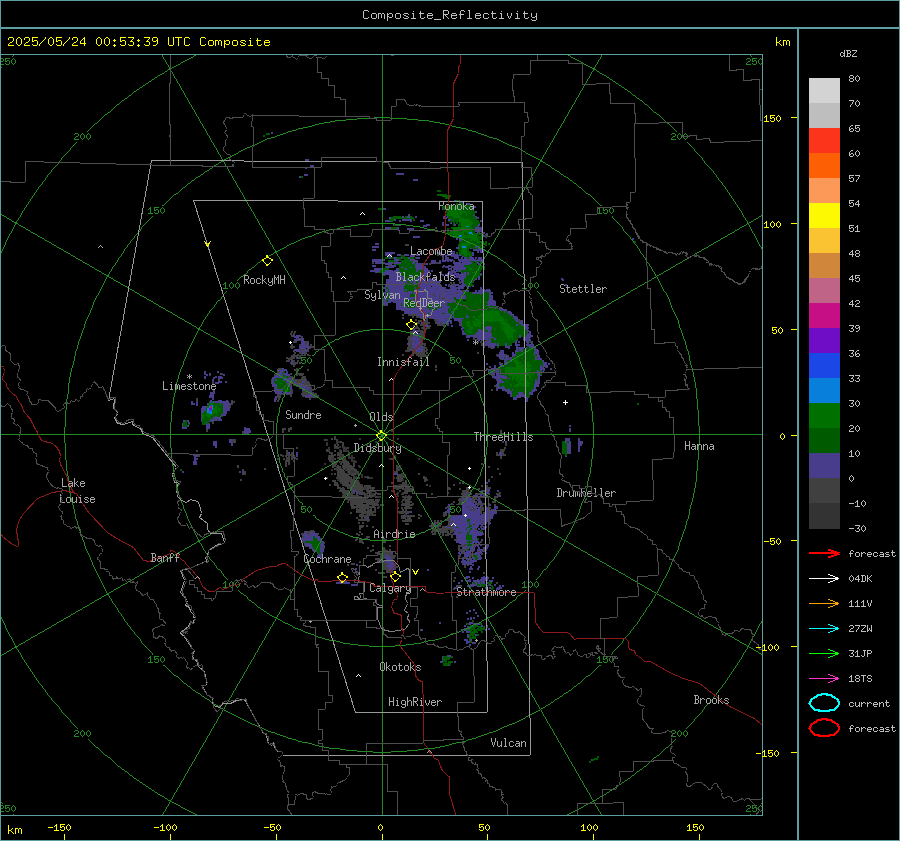Click the Strathmore city label
Screen dimensions: 900x841
click(x=486, y=592)
